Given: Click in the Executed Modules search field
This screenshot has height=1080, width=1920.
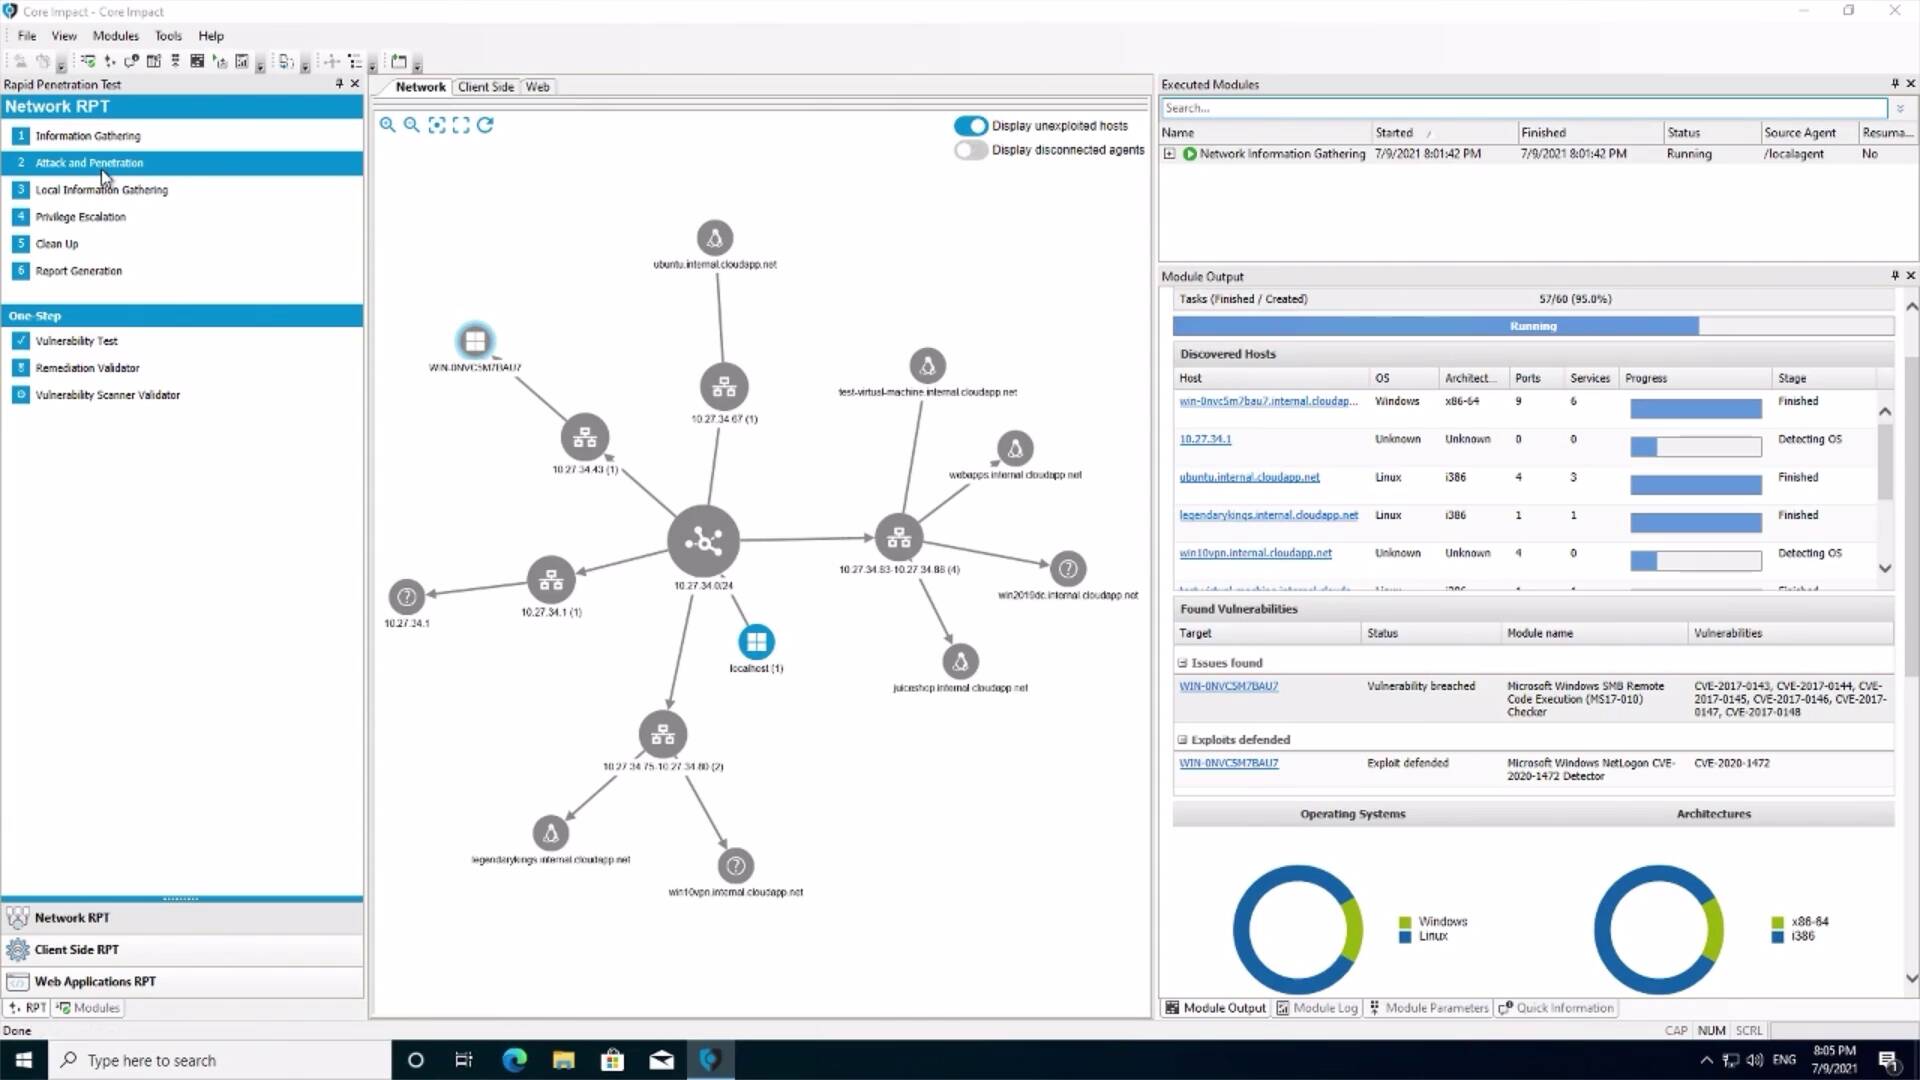Looking at the screenshot, I should 1524,108.
